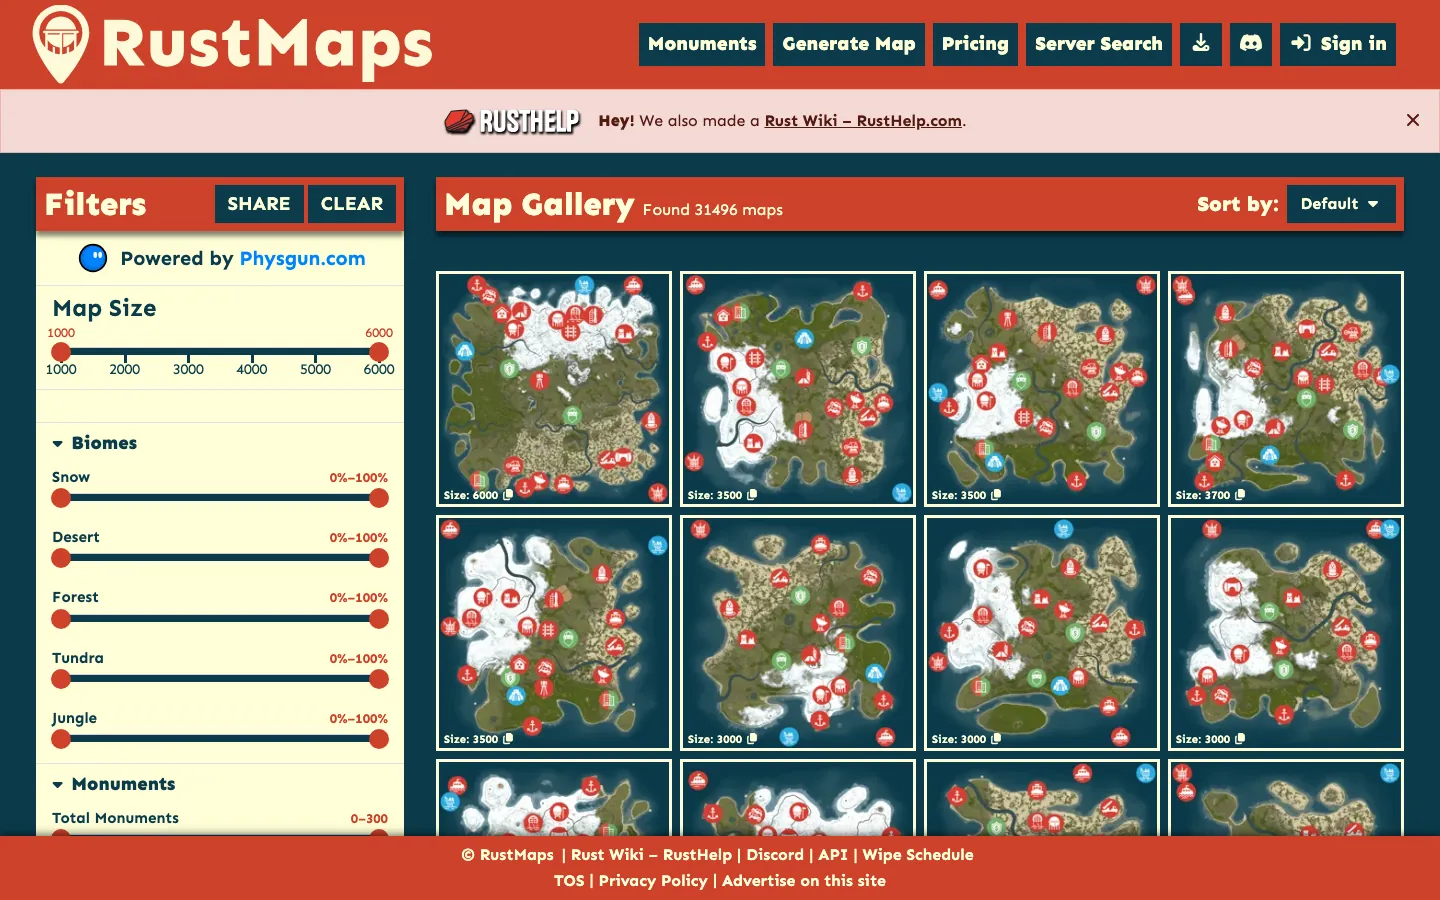
Task: Open the Monuments menu
Action: pos(702,44)
